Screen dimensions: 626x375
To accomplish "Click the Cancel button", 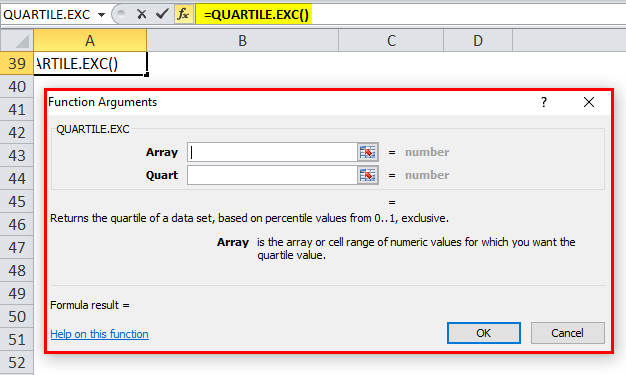I will click(567, 333).
